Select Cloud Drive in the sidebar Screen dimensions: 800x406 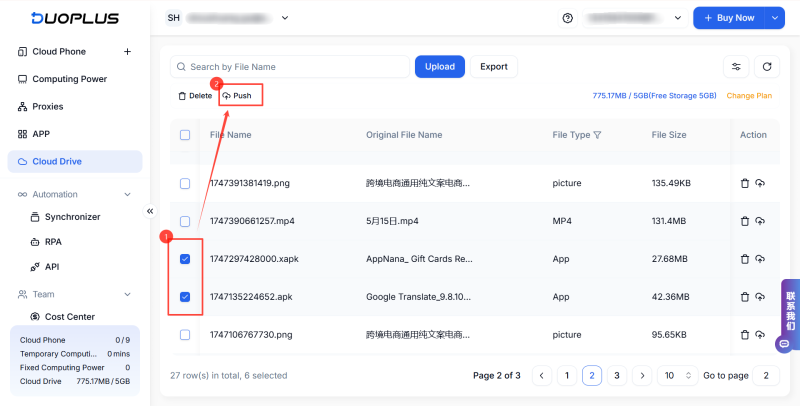point(75,162)
